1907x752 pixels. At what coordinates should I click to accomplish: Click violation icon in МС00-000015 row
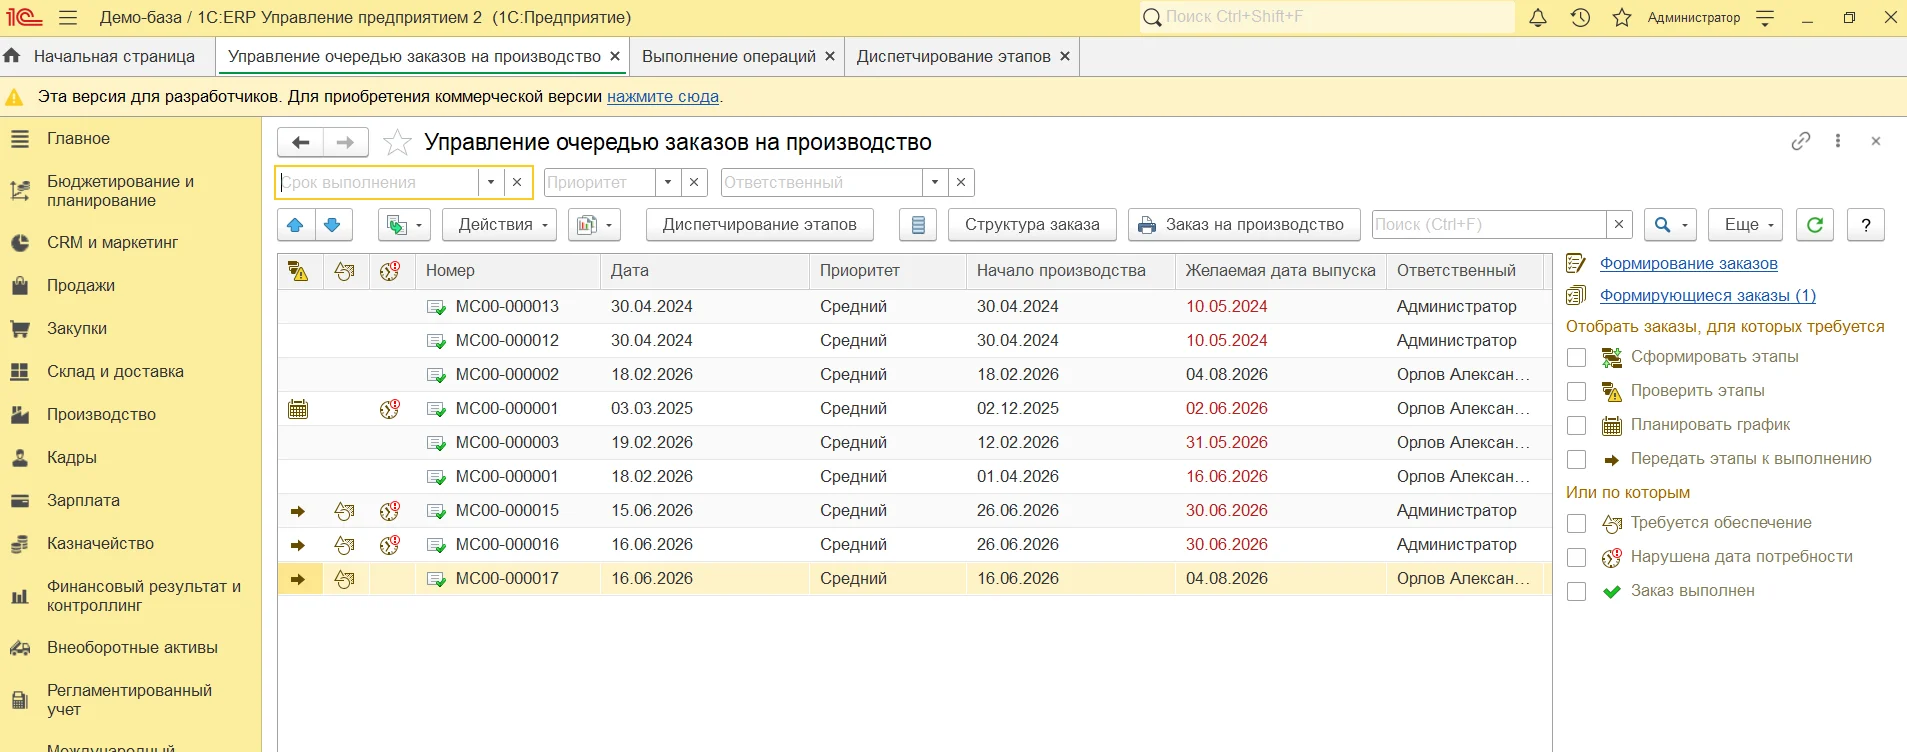point(390,511)
